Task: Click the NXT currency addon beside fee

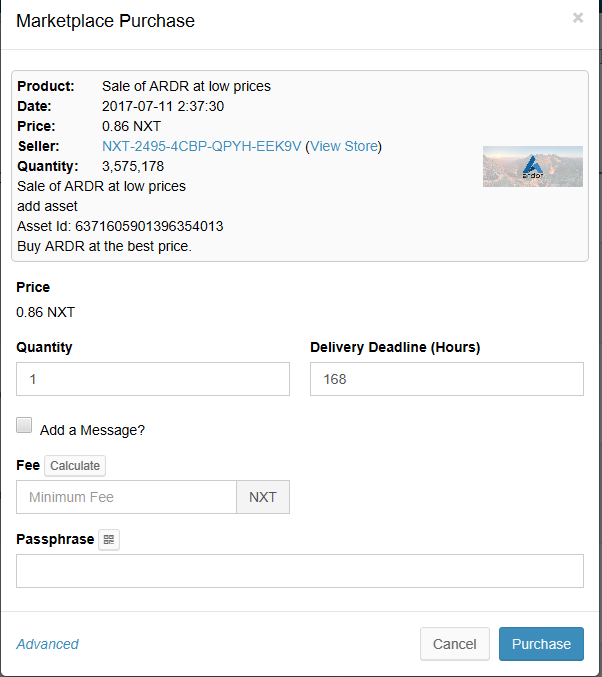Action: click(x=263, y=497)
